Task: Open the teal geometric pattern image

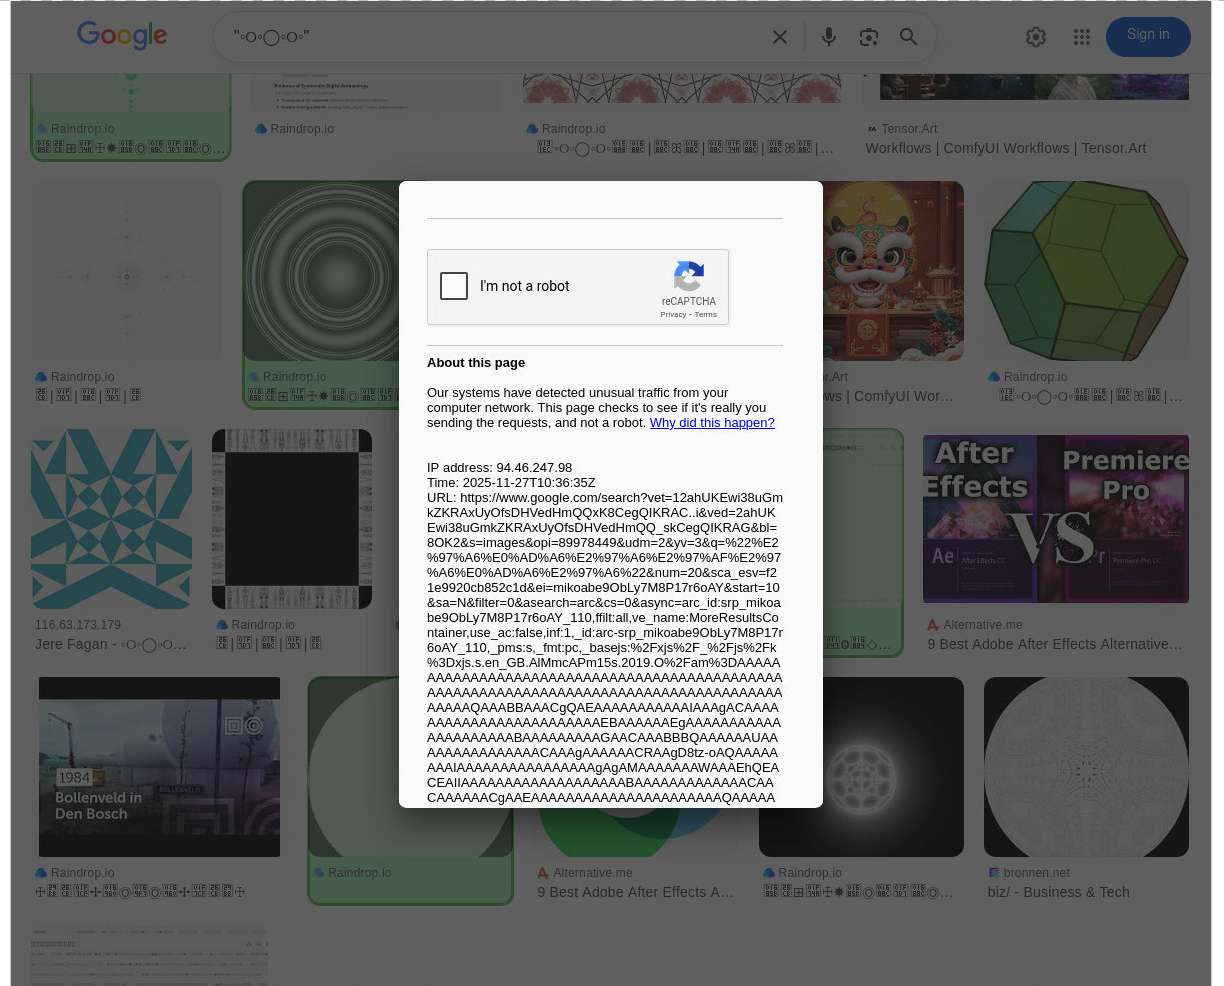Action: 111,519
